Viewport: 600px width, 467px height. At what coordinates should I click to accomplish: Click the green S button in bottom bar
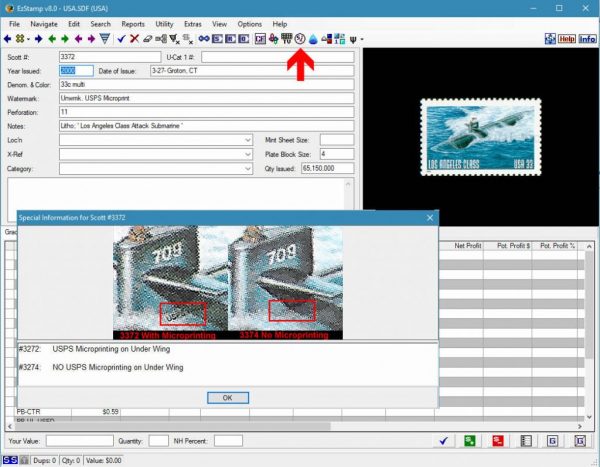[469, 440]
